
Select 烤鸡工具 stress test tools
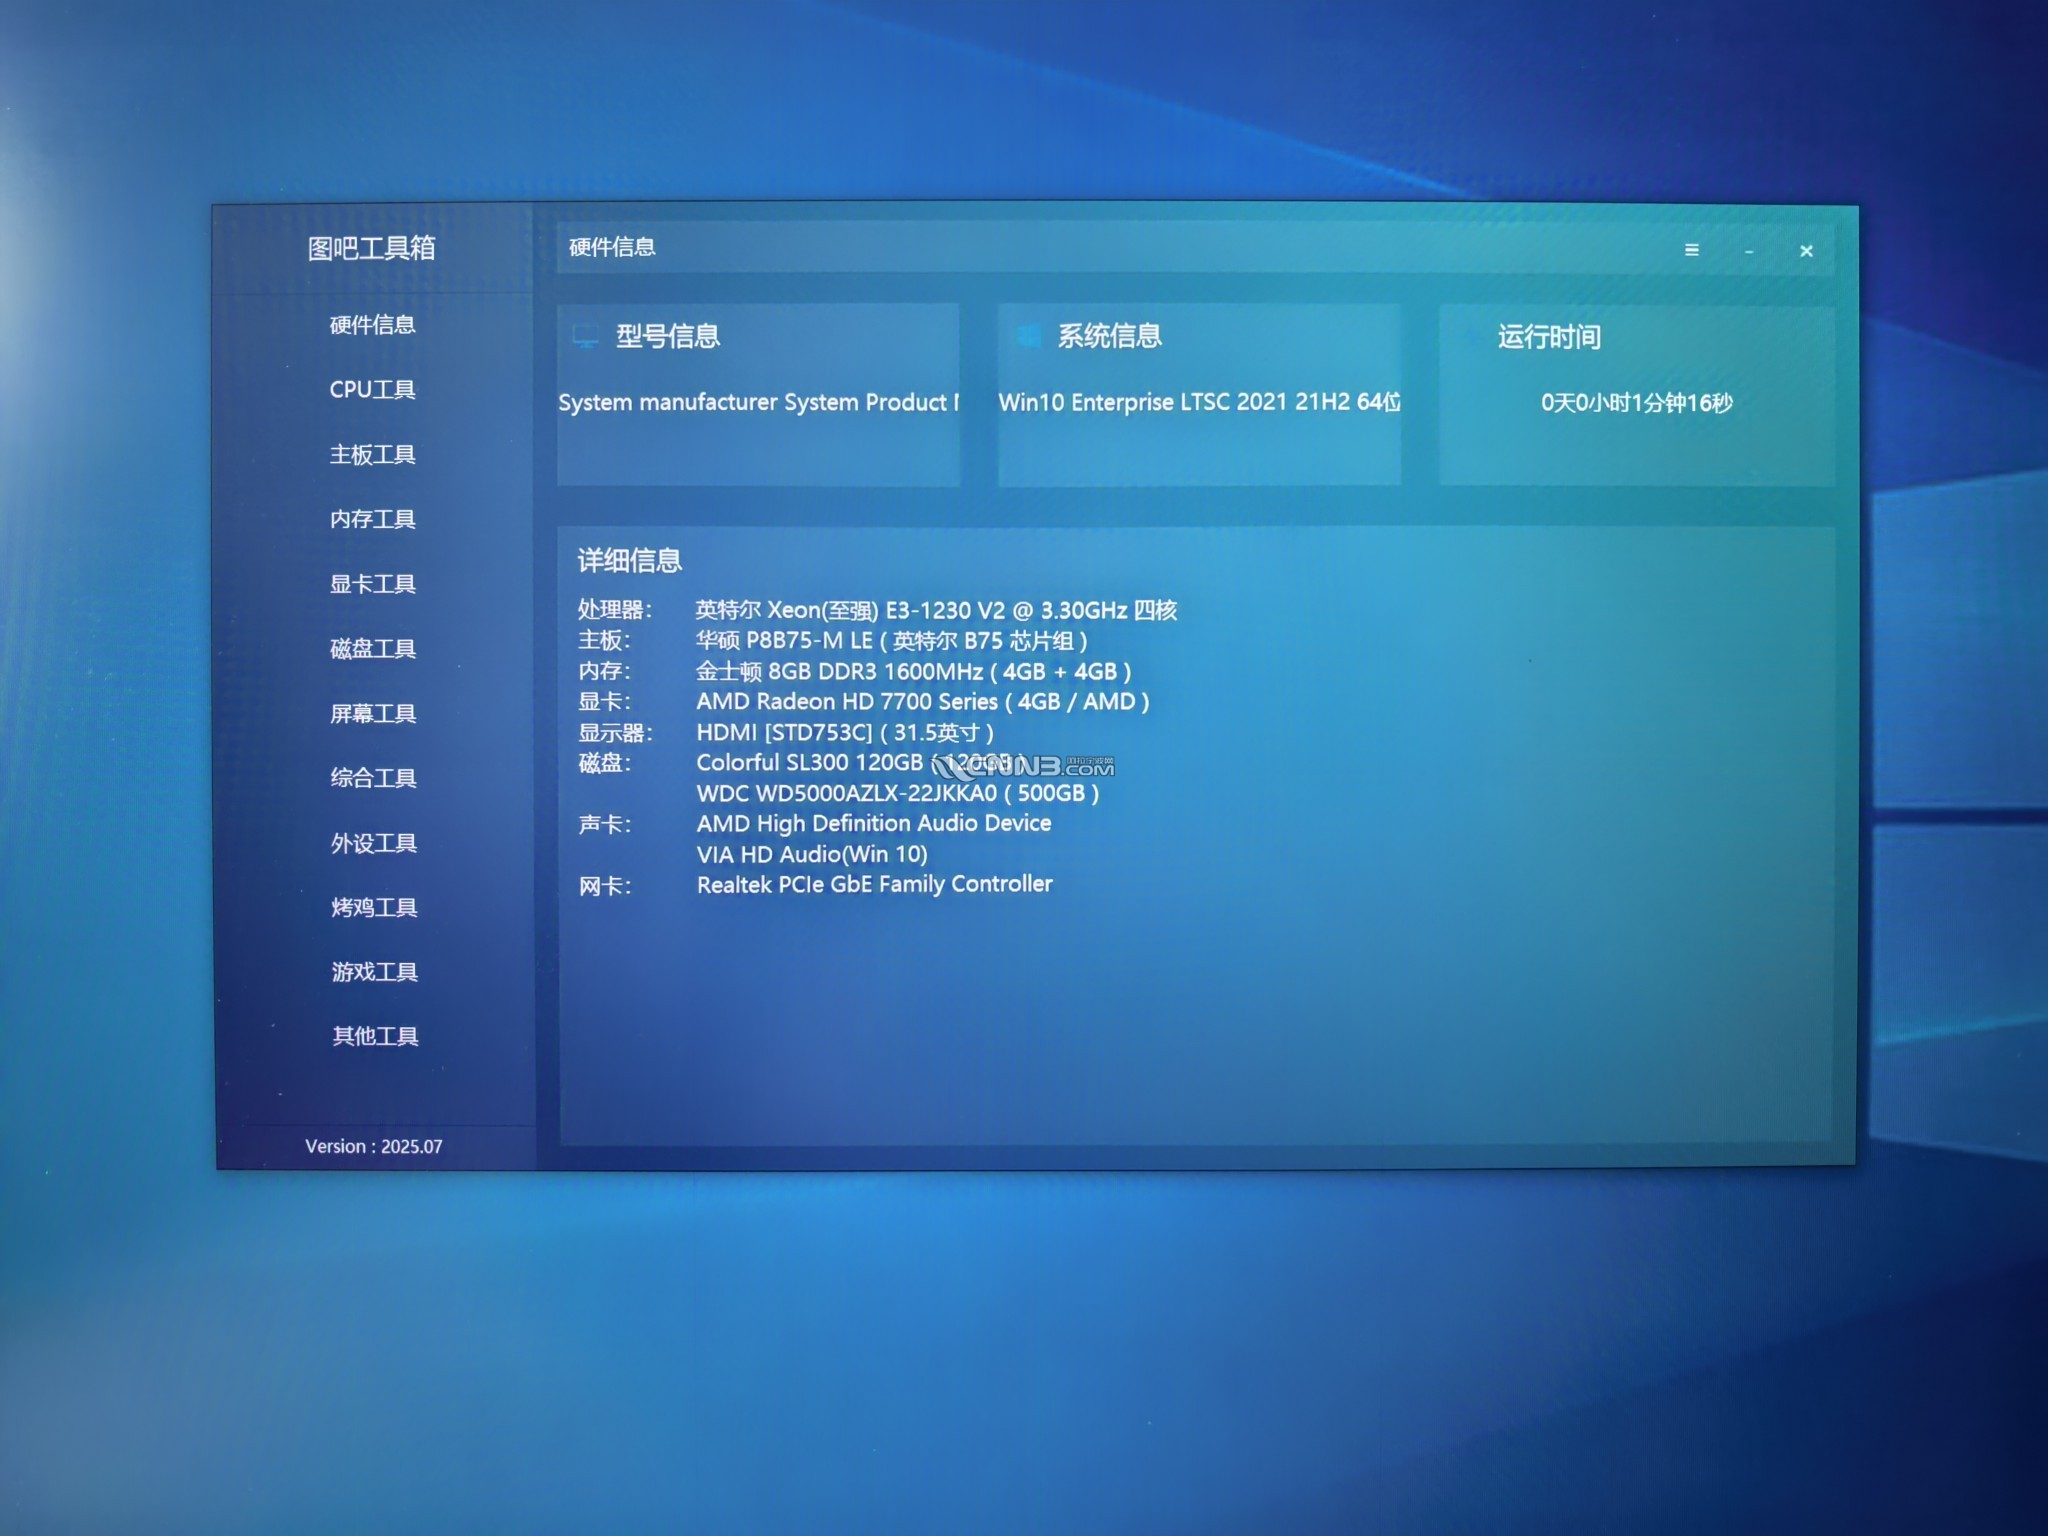click(x=374, y=908)
